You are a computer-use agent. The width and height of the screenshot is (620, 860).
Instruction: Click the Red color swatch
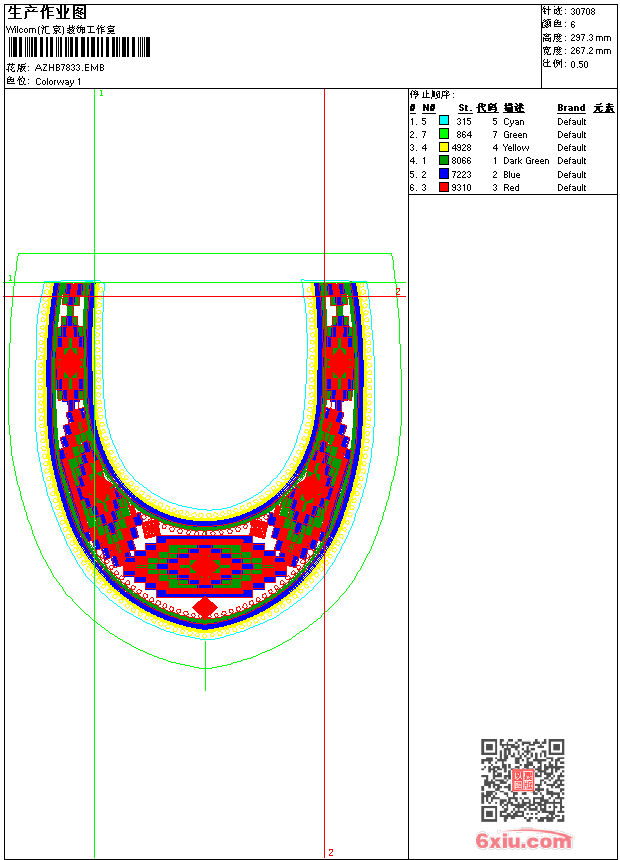(444, 187)
